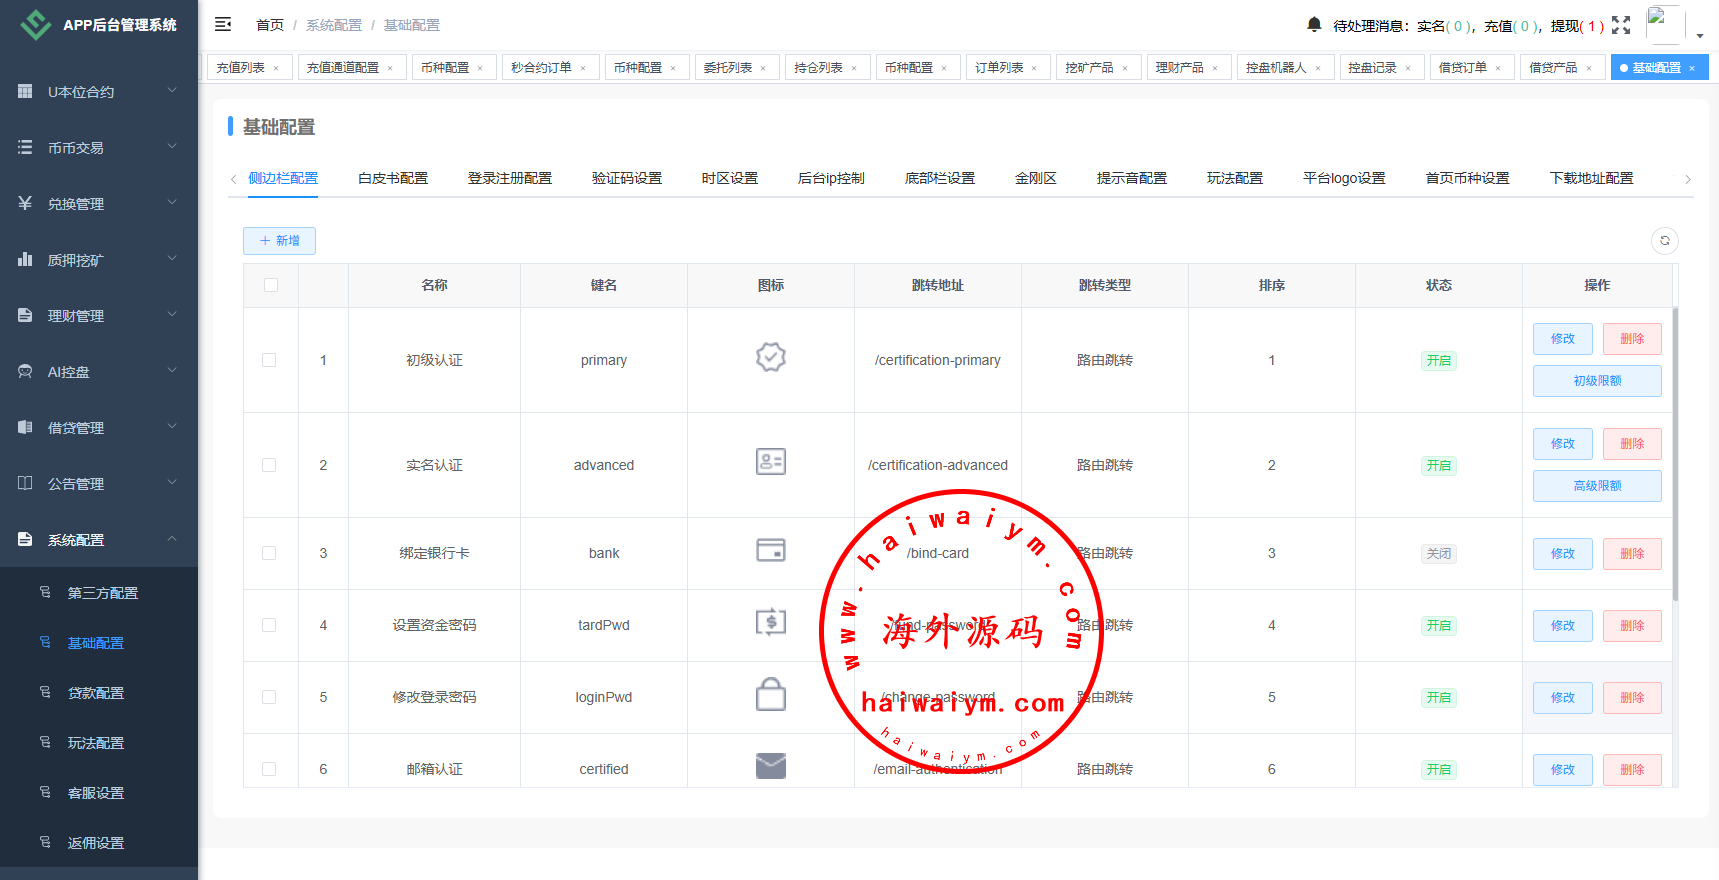Viewport: 1719px width, 880px height.
Task: Click the 初级认证 checkmark badge icon
Action: click(x=770, y=357)
